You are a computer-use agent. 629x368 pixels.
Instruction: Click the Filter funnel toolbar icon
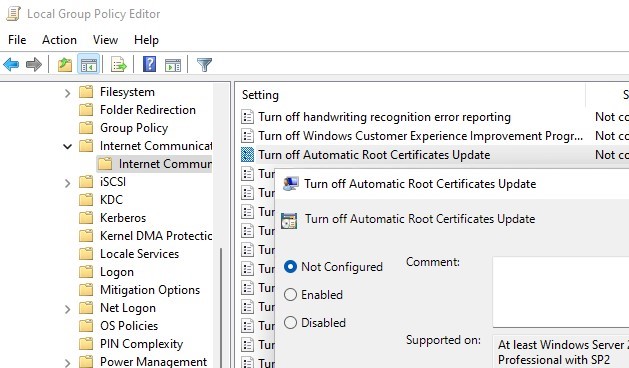pos(204,64)
